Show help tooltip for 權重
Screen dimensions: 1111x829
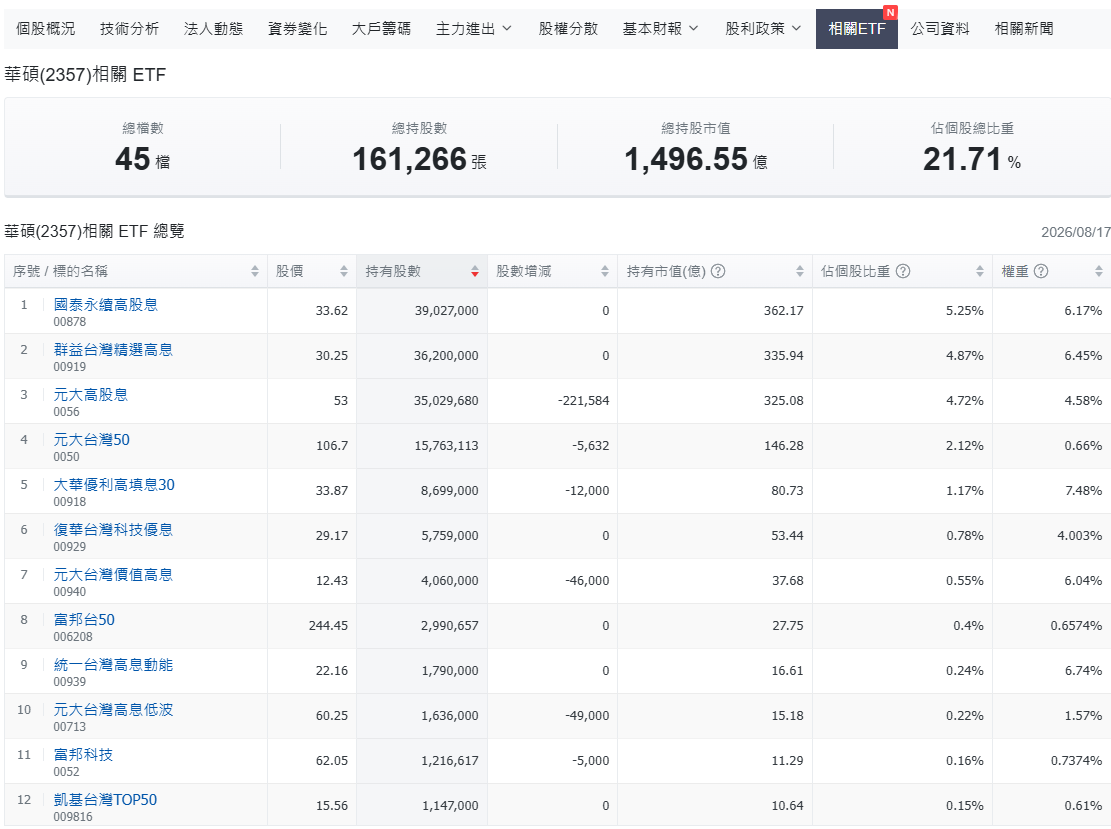pyautogui.click(x=1041, y=271)
